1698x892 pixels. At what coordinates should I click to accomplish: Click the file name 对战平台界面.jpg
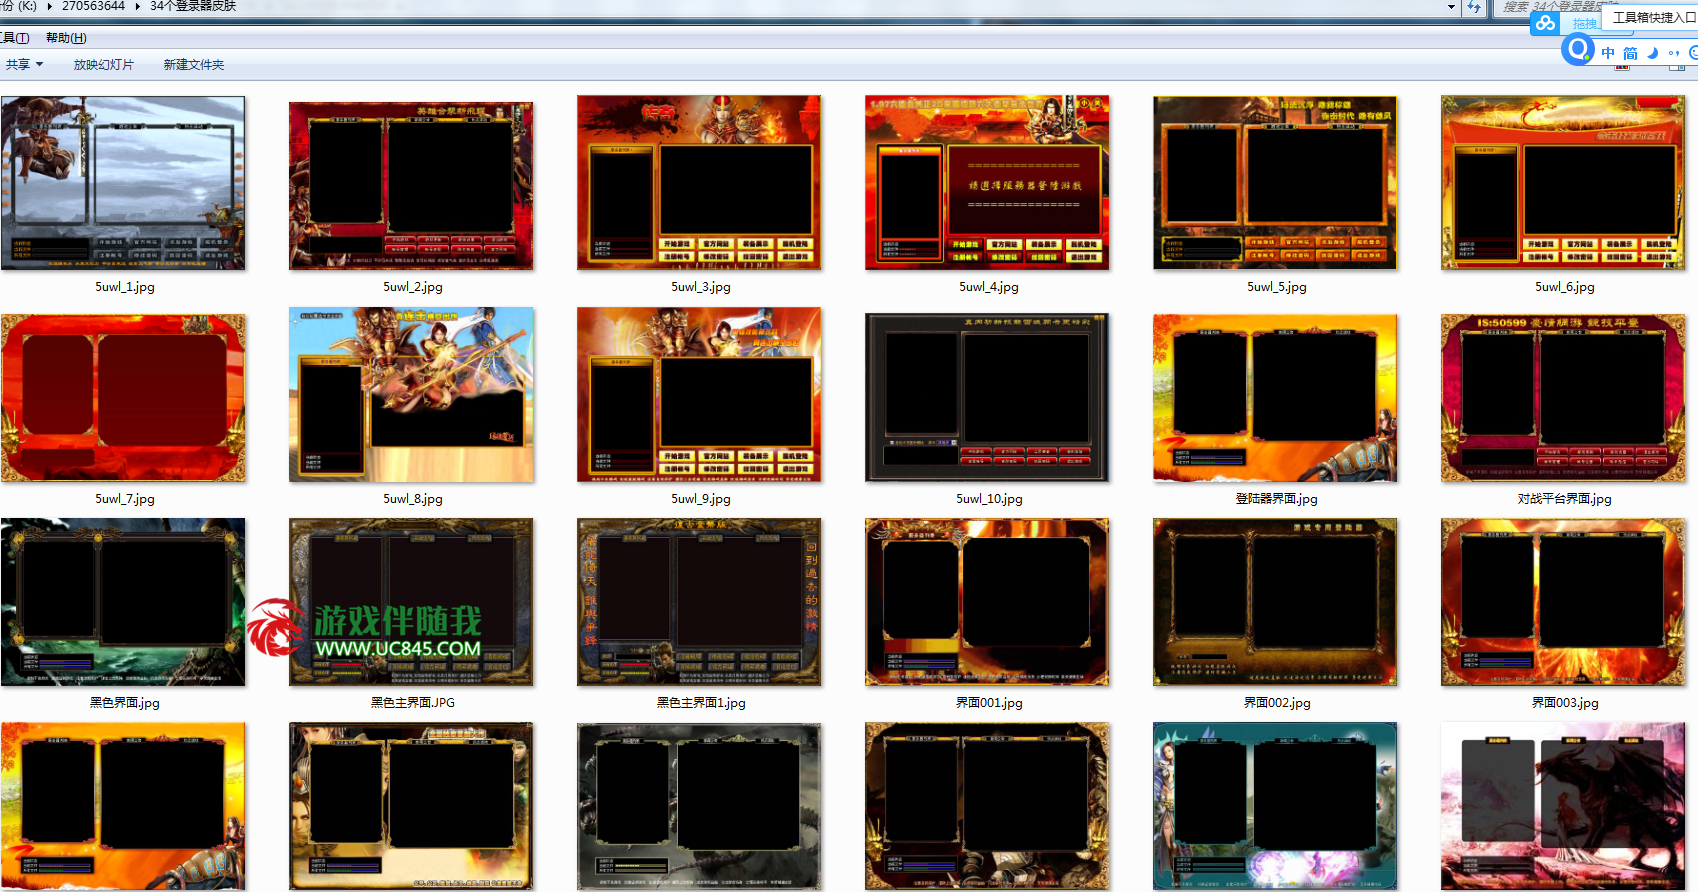pyautogui.click(x=1565, y=499)
